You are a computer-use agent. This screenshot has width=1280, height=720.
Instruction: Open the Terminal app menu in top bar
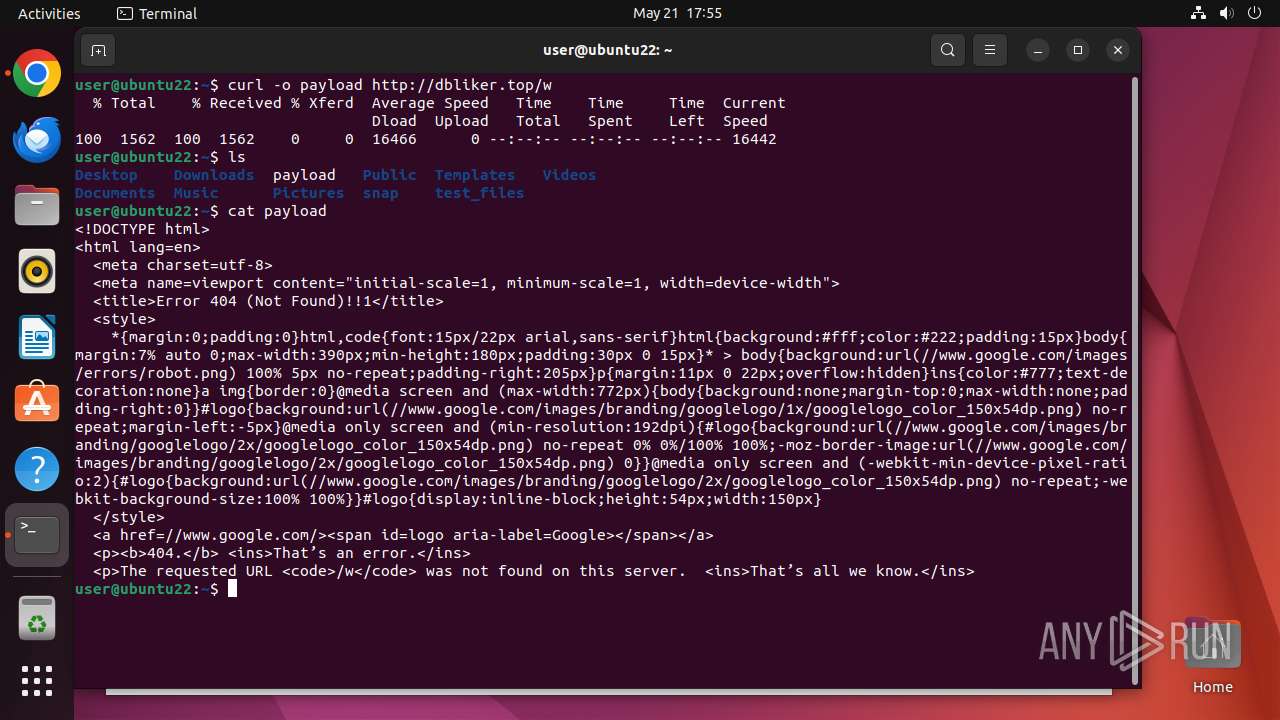(157, 13)
